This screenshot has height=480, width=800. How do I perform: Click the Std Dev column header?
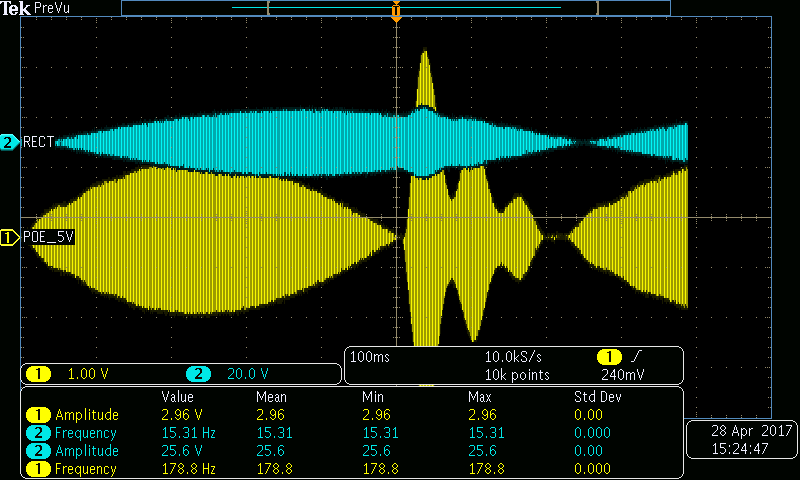click(x=597, y=397)
